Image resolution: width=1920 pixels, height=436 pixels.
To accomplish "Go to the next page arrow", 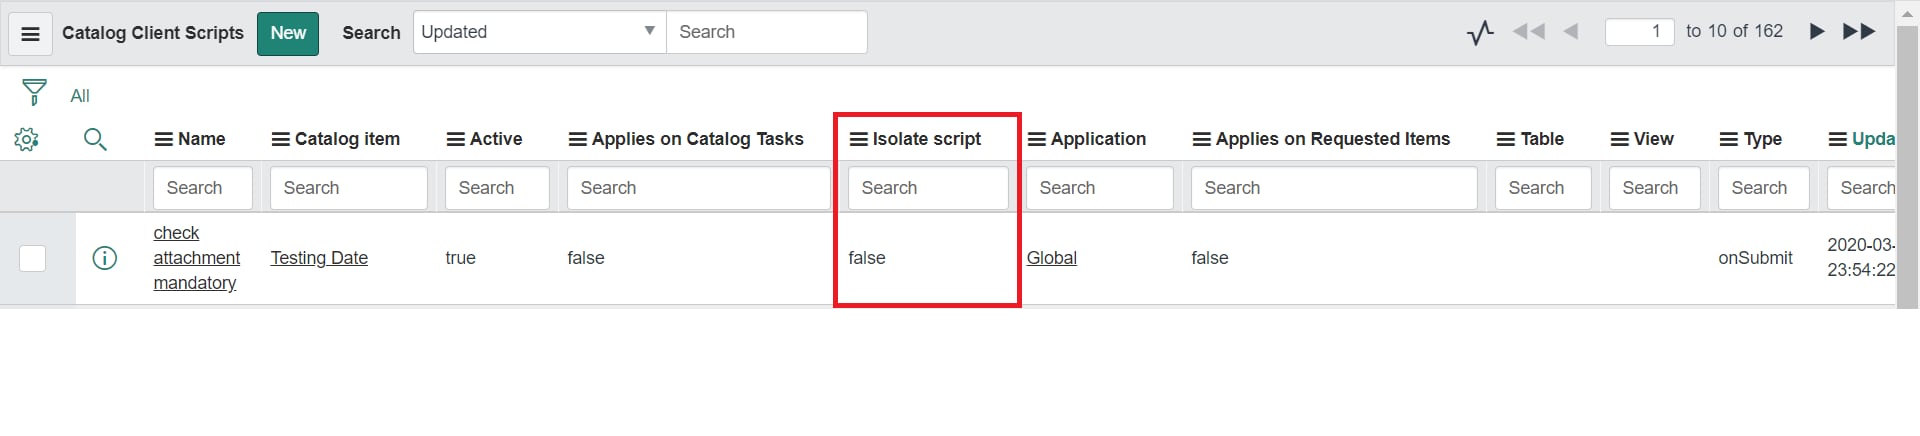I will 1817,32.
